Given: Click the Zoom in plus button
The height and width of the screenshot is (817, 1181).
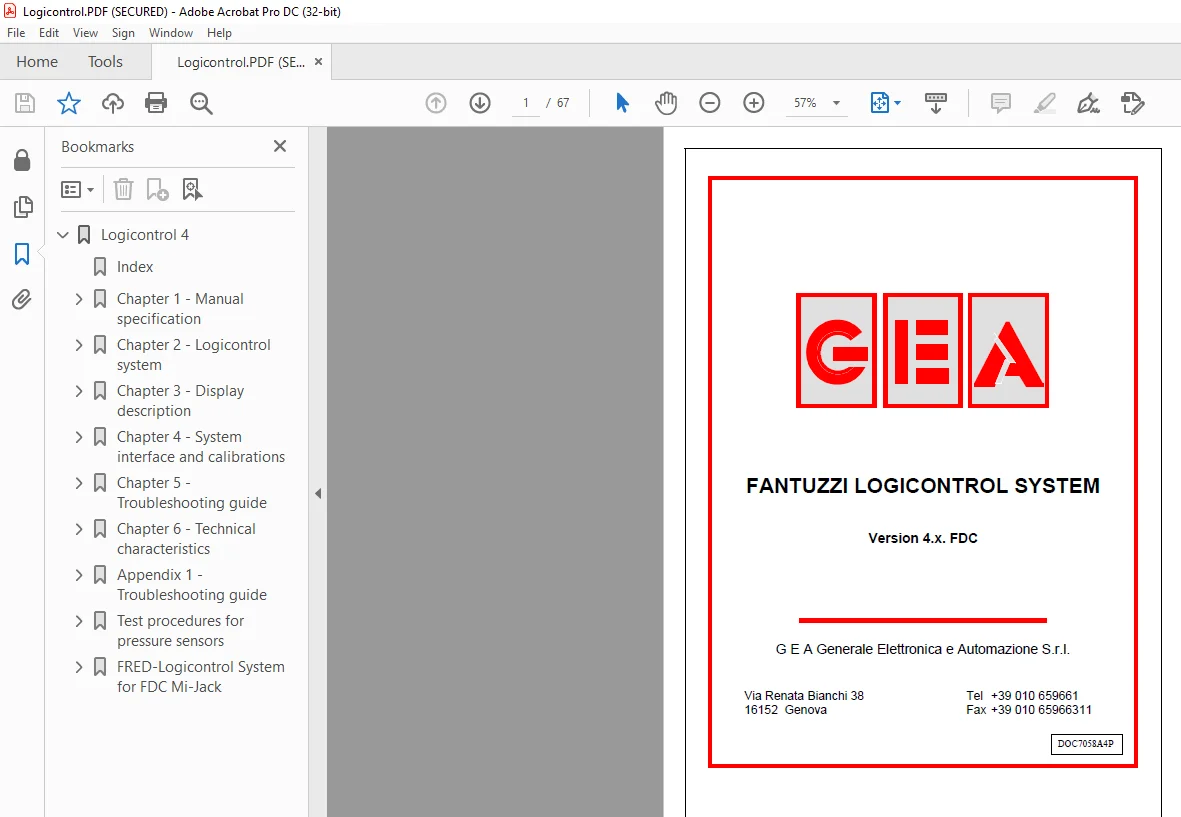Looking at the screenshot, I should (x=753, y=102).
